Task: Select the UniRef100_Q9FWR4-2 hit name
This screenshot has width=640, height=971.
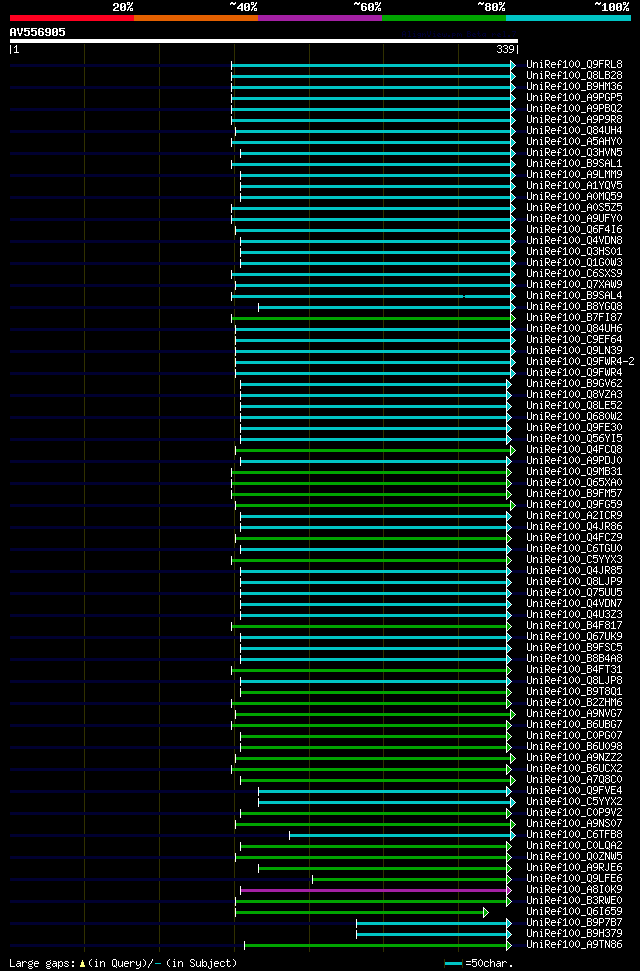Action: tap(581, 362)
